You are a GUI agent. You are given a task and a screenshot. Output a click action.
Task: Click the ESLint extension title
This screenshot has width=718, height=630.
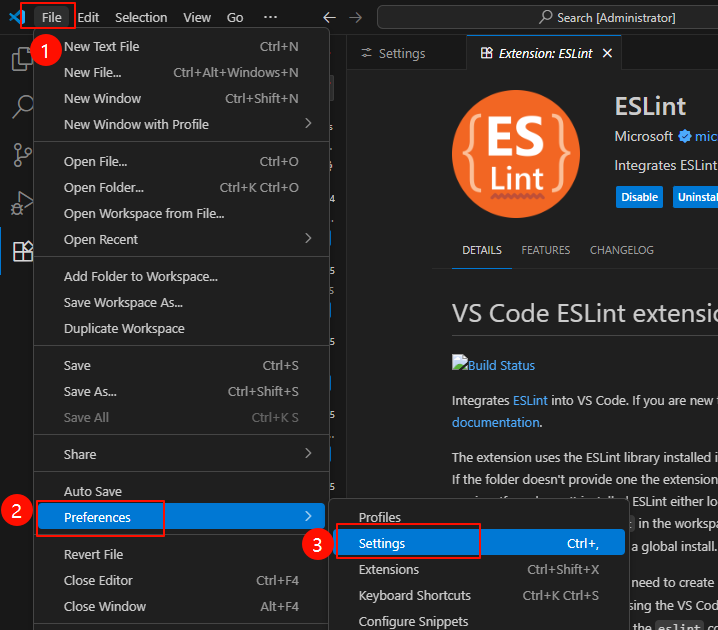[650, 106]
